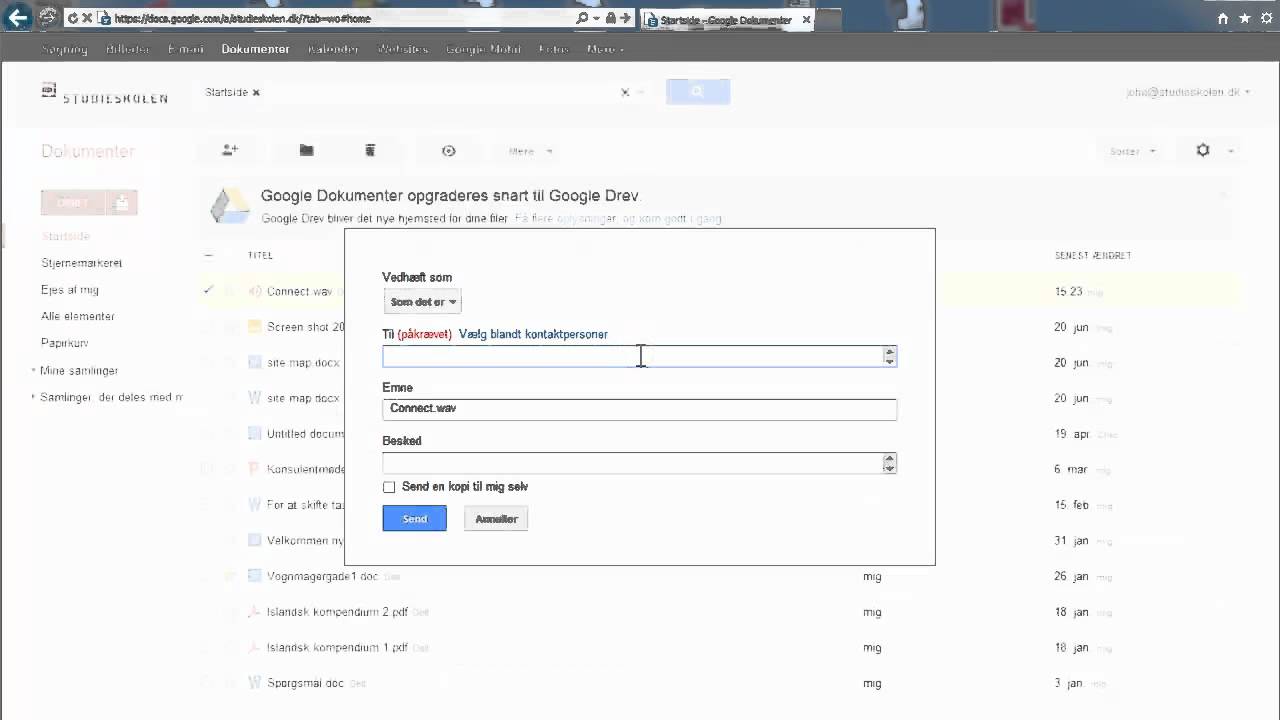Open 'Som det er' attach-as dropdown
This screenshot has height=720, width=1280.
click(x=423, y=302)
